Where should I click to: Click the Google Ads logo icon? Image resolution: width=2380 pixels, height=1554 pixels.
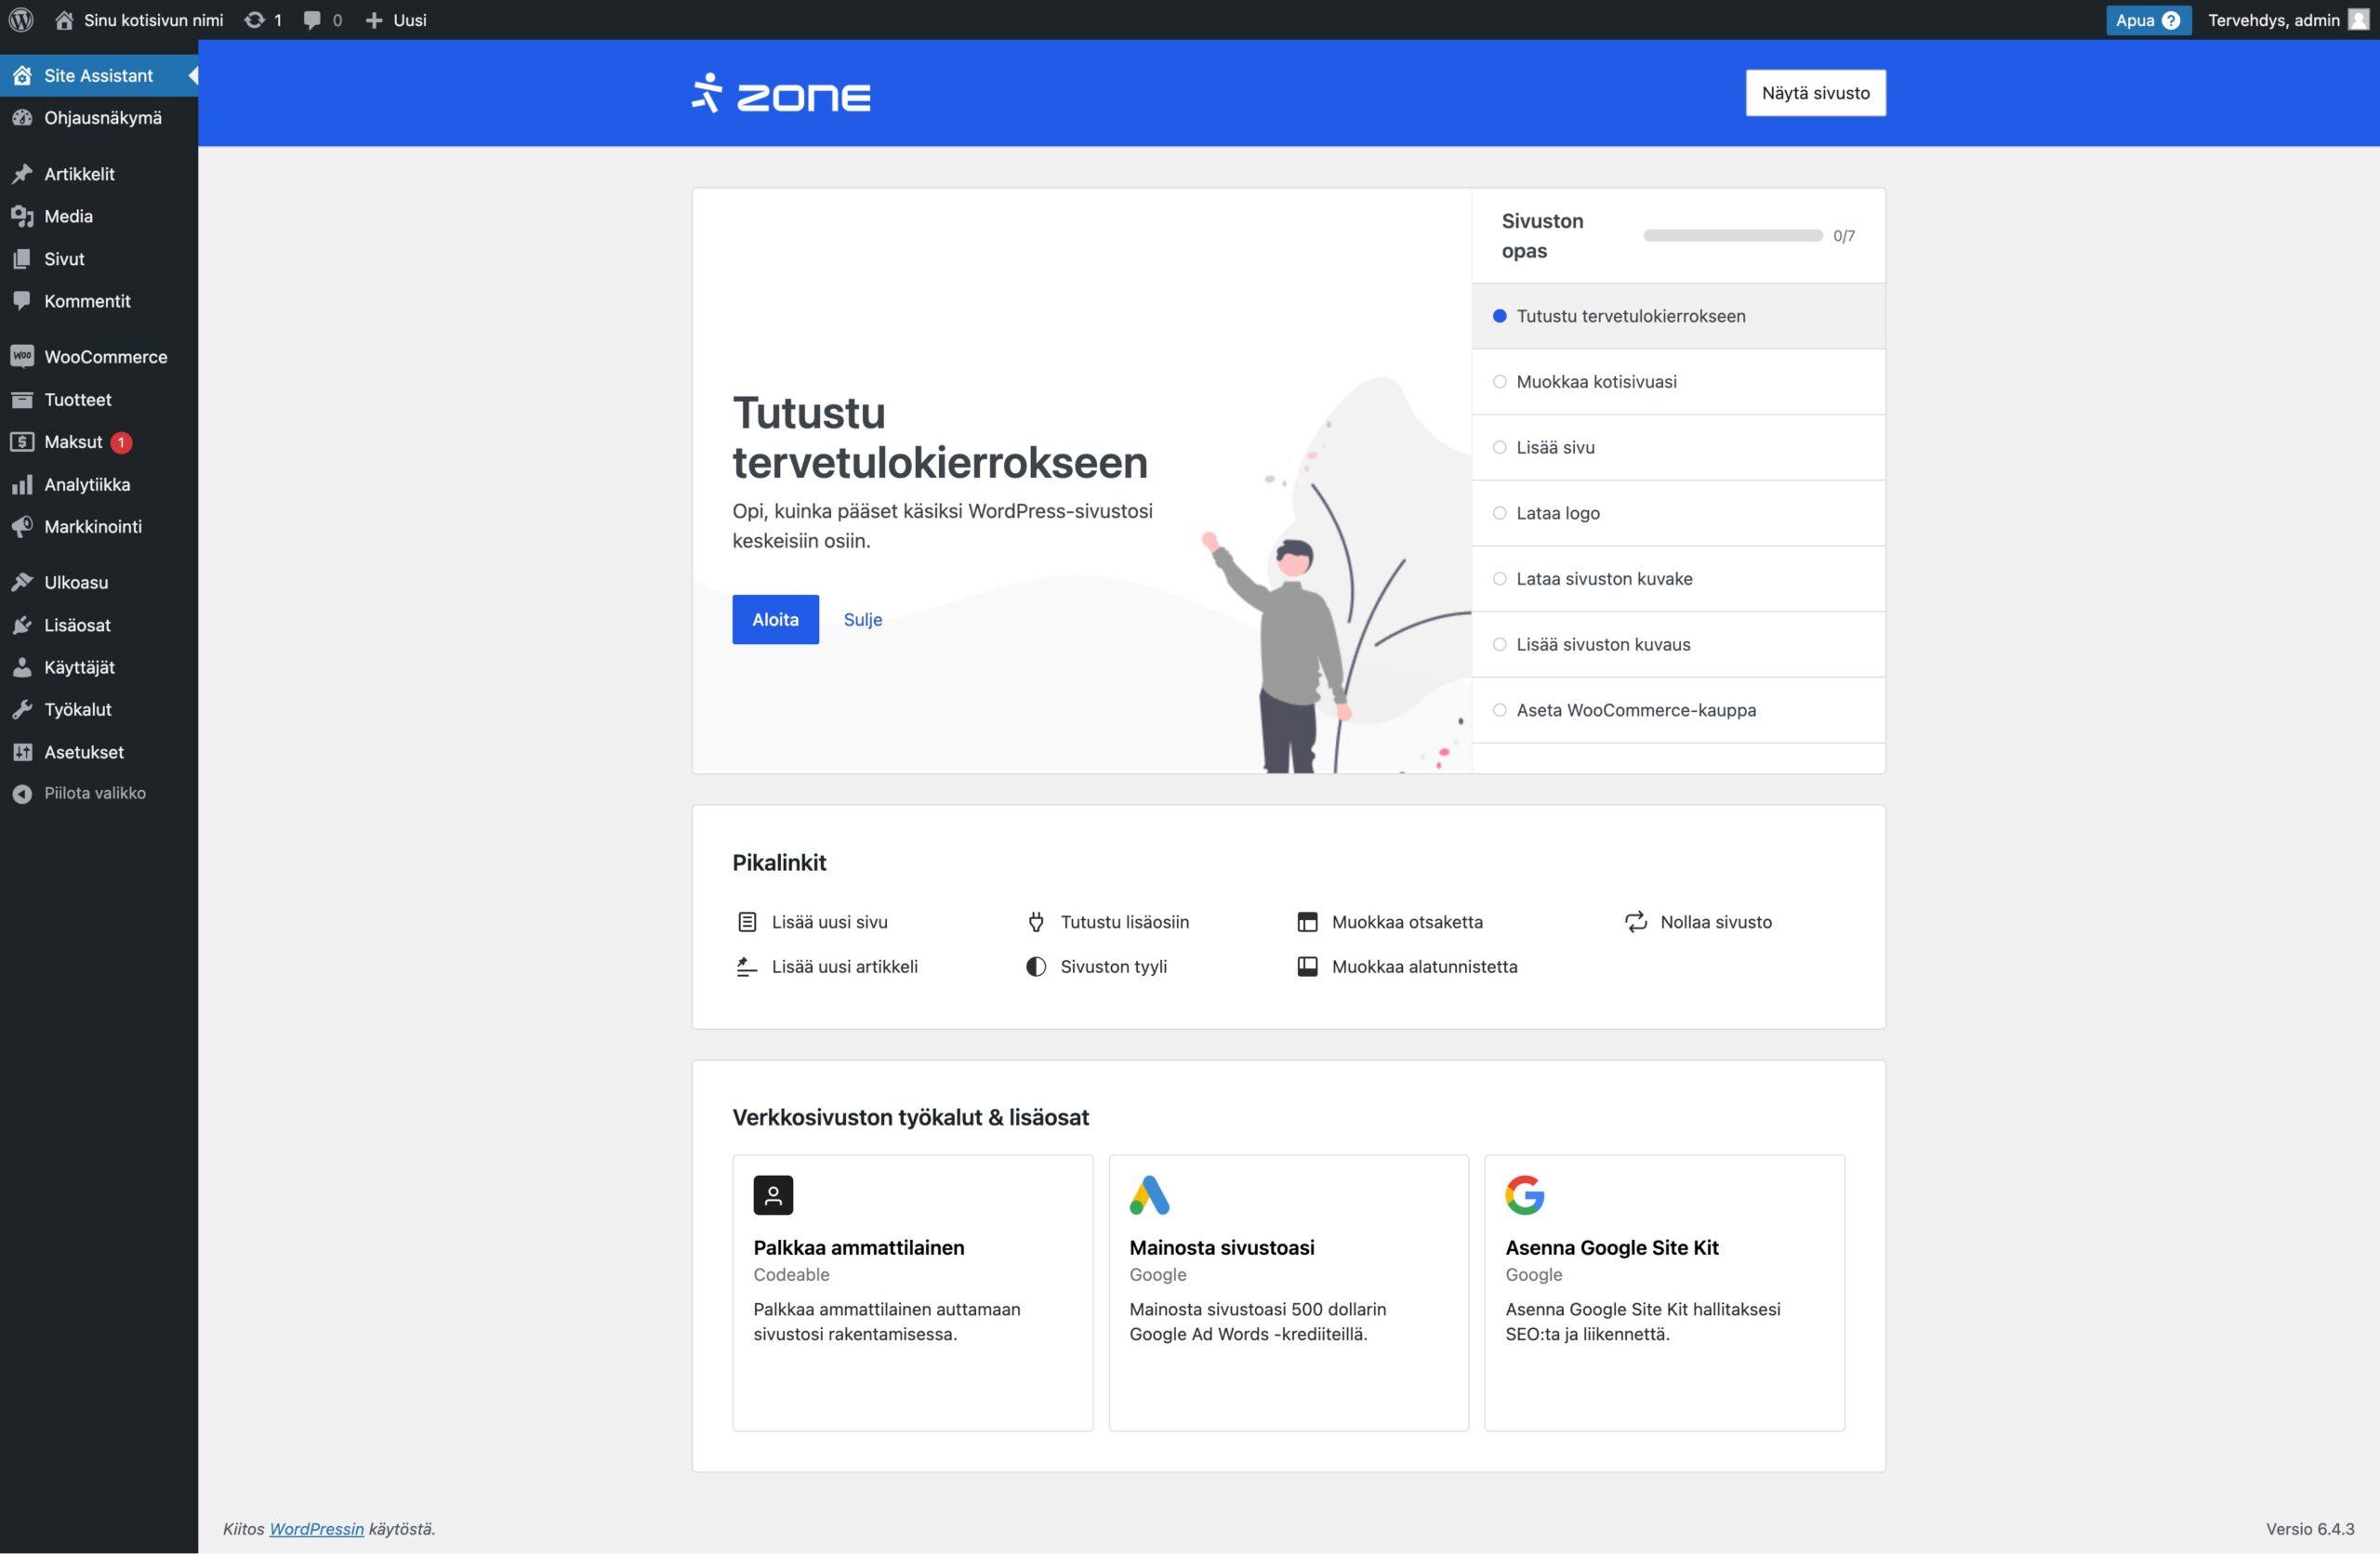point(1149,1195)
